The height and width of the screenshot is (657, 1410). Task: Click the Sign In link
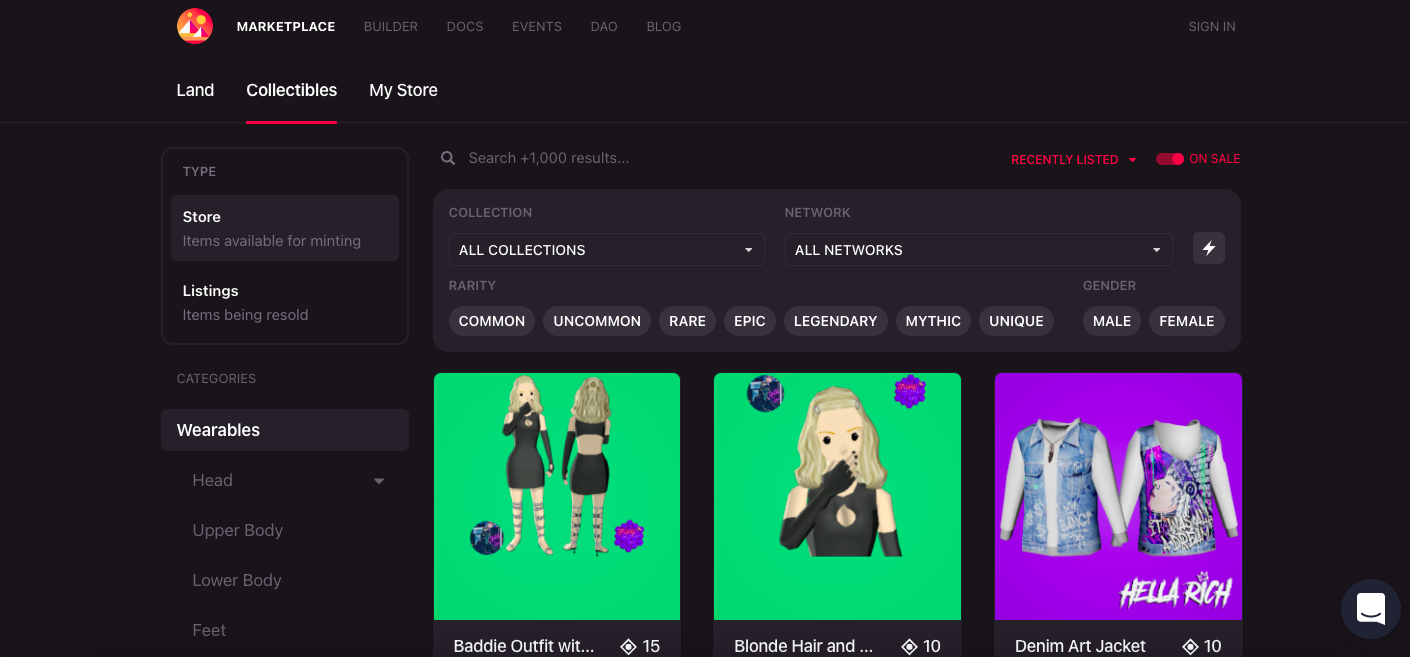tap(1212, 27)
